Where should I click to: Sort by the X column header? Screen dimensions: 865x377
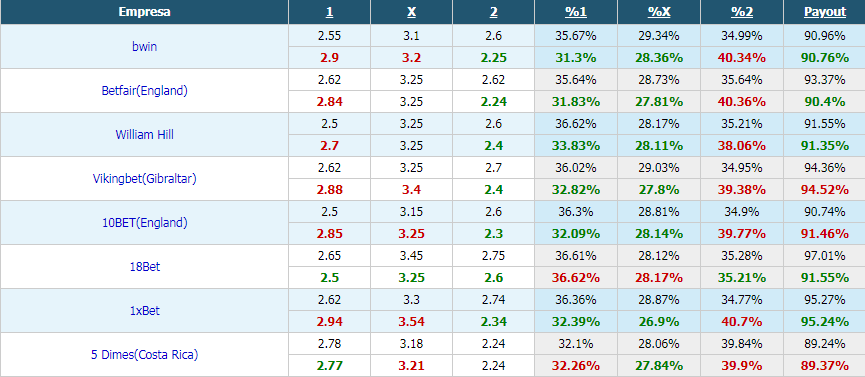click(412, 12)
